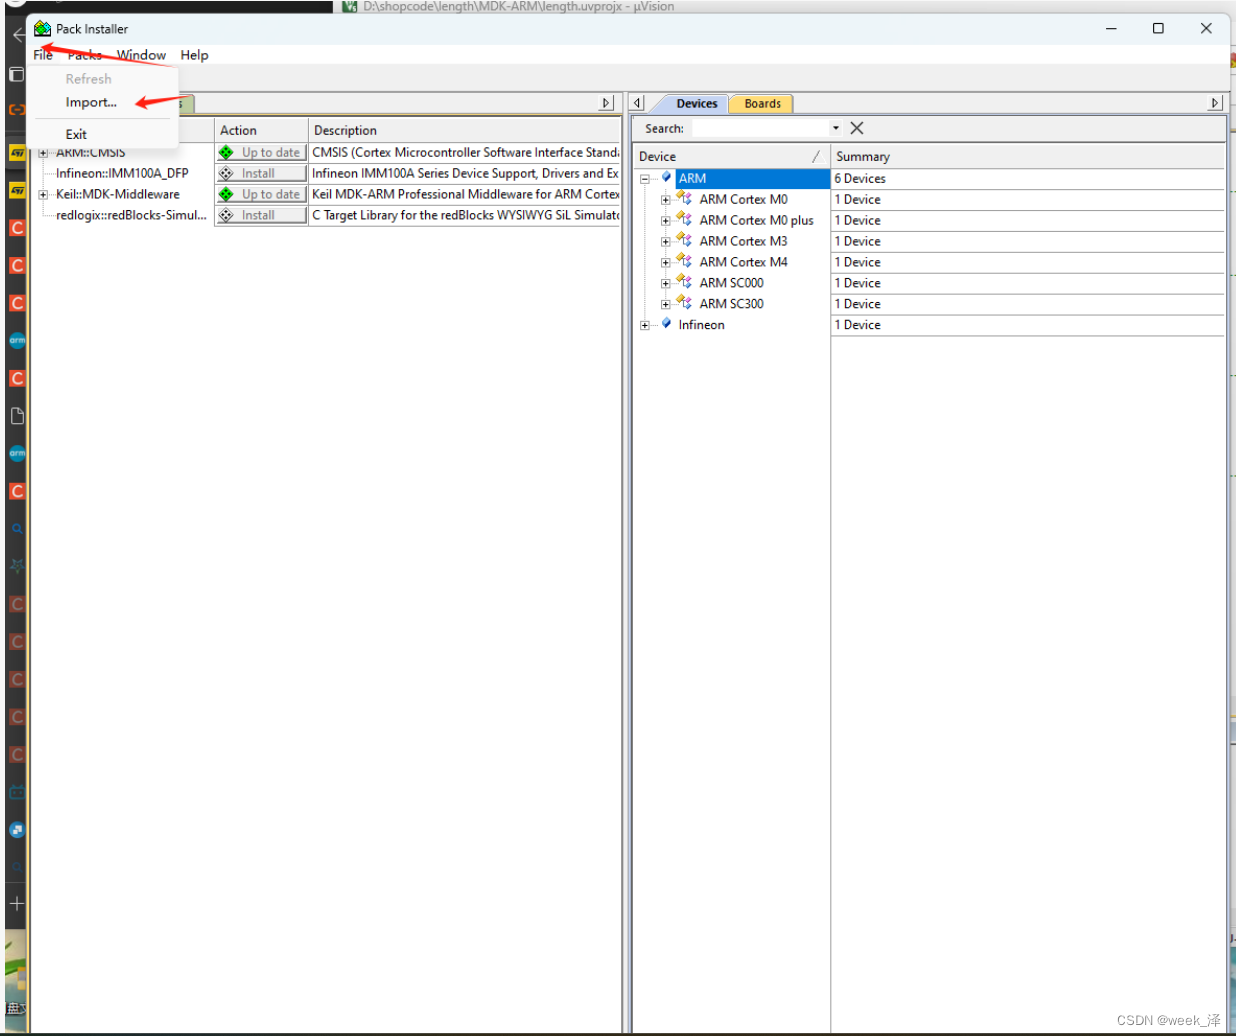
Task: Click the Summary column header
Action: pyautogui.click(x=1028, y=156)
